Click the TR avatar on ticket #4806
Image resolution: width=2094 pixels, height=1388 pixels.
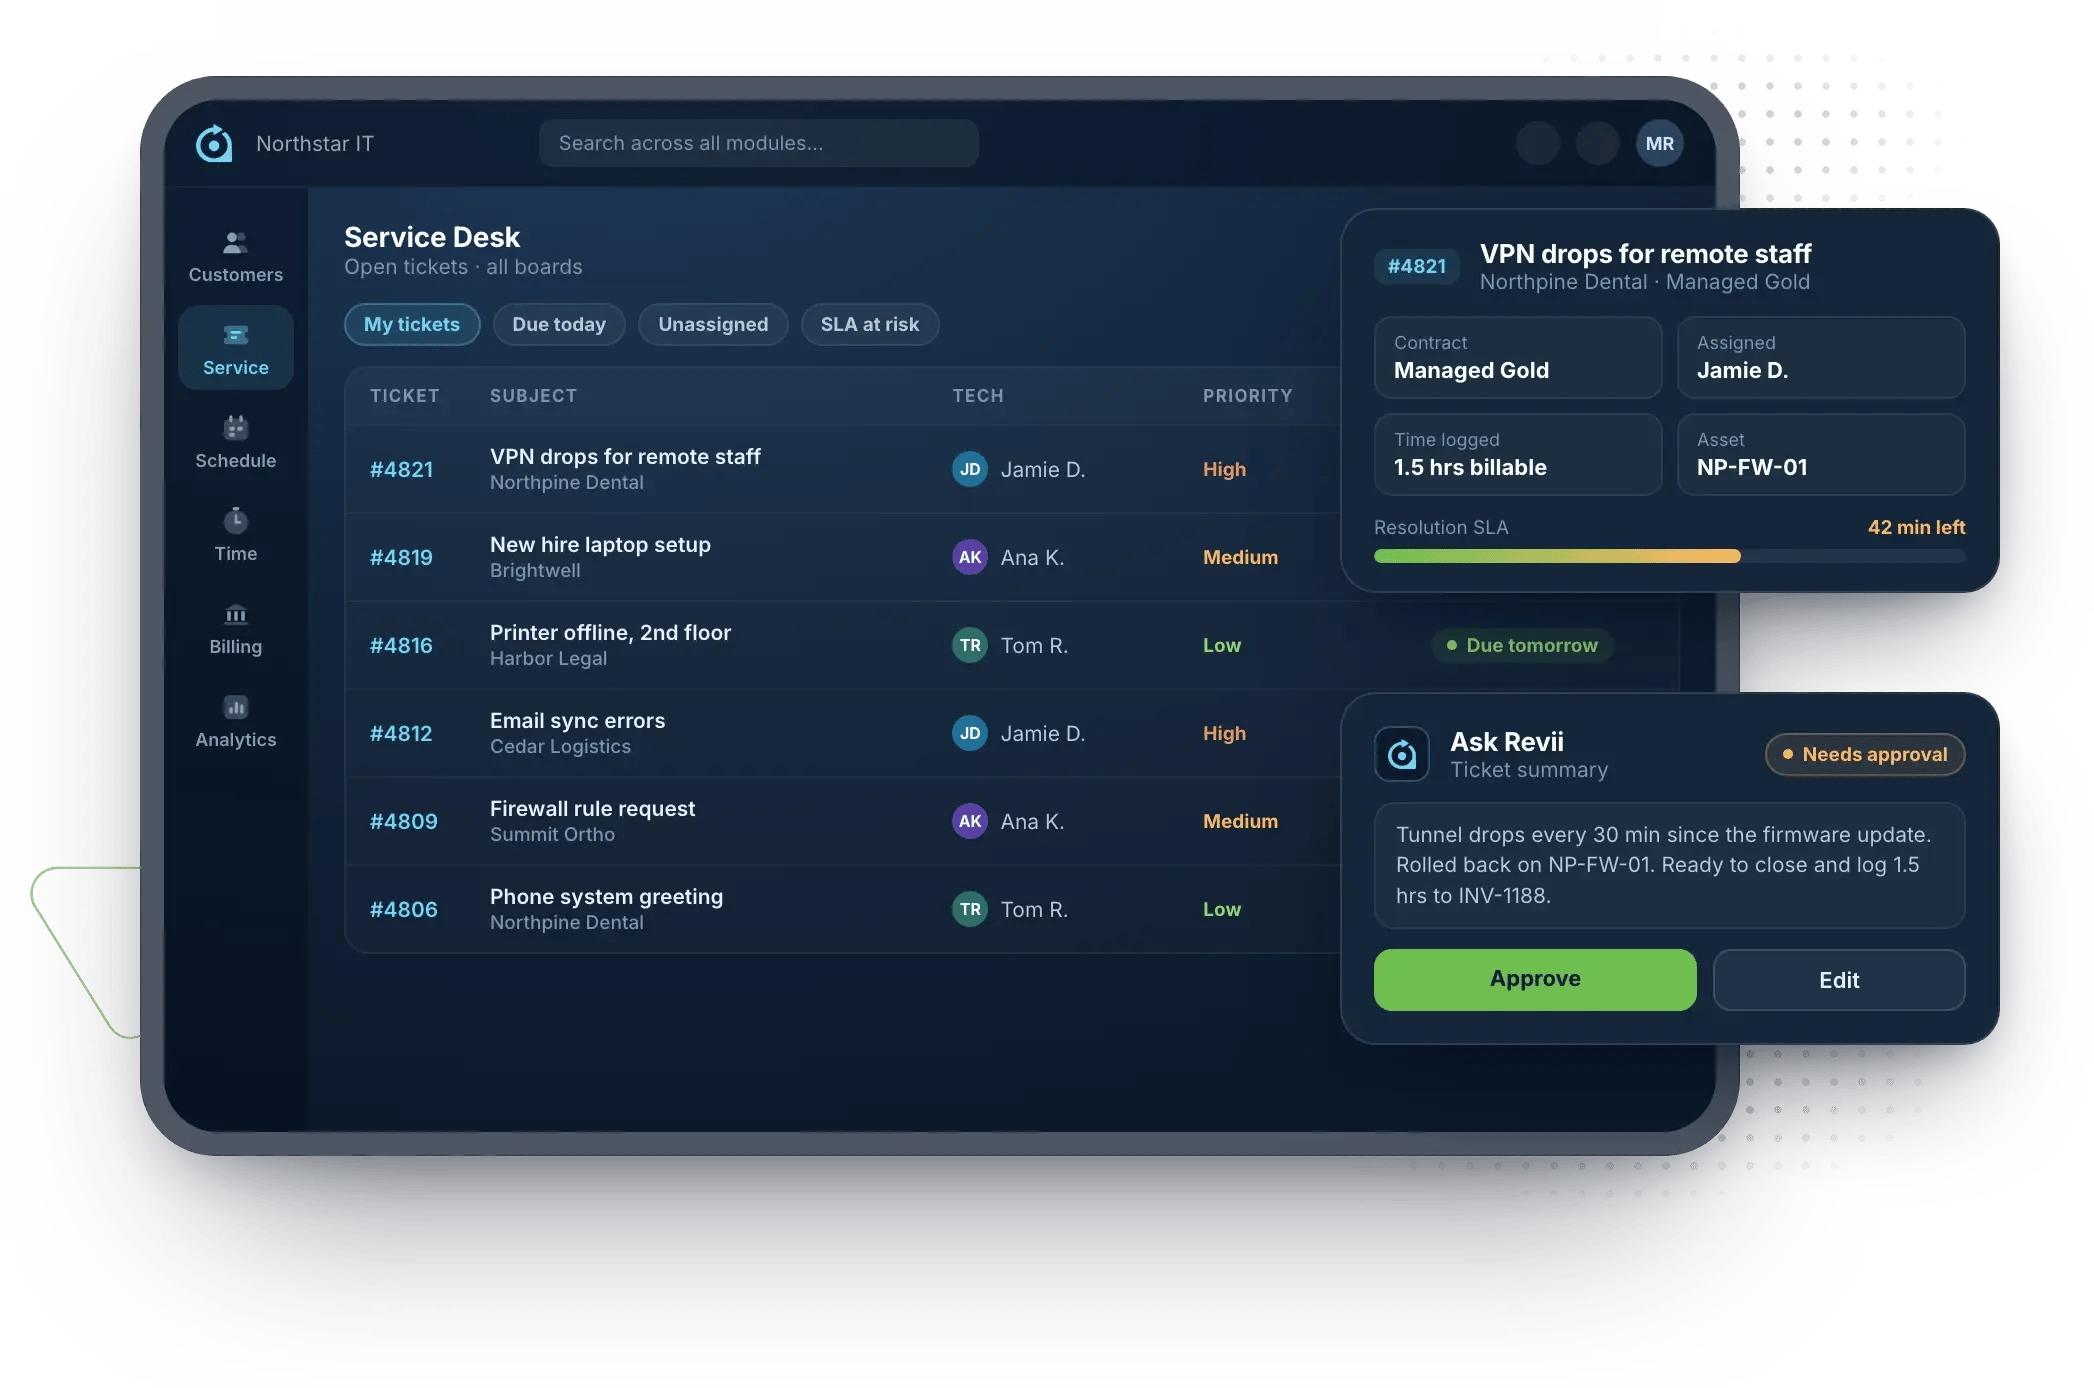tap(970, 909)
